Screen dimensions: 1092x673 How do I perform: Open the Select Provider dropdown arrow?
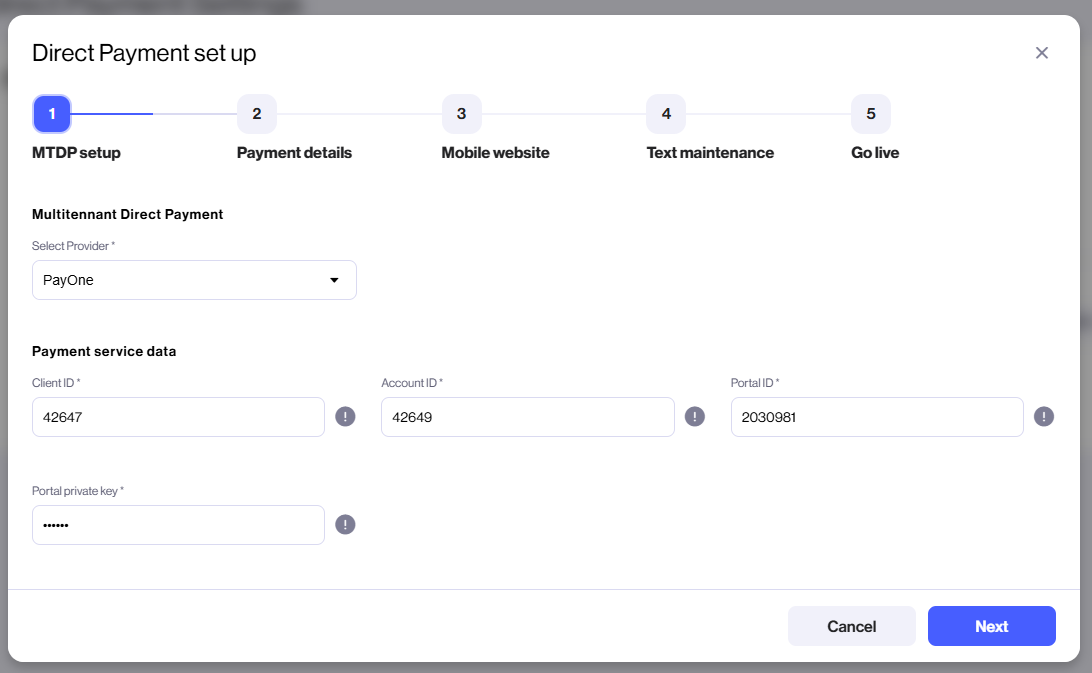[x=334, y=280]
